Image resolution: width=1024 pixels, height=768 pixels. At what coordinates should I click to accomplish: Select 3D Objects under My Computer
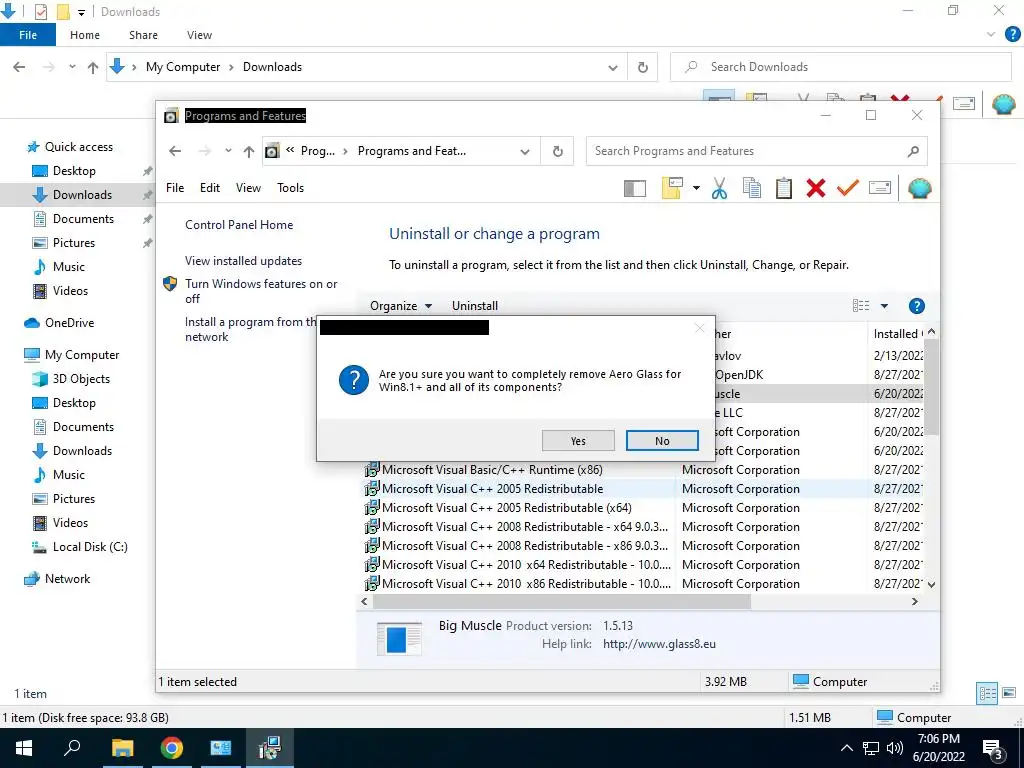[81, 379]
